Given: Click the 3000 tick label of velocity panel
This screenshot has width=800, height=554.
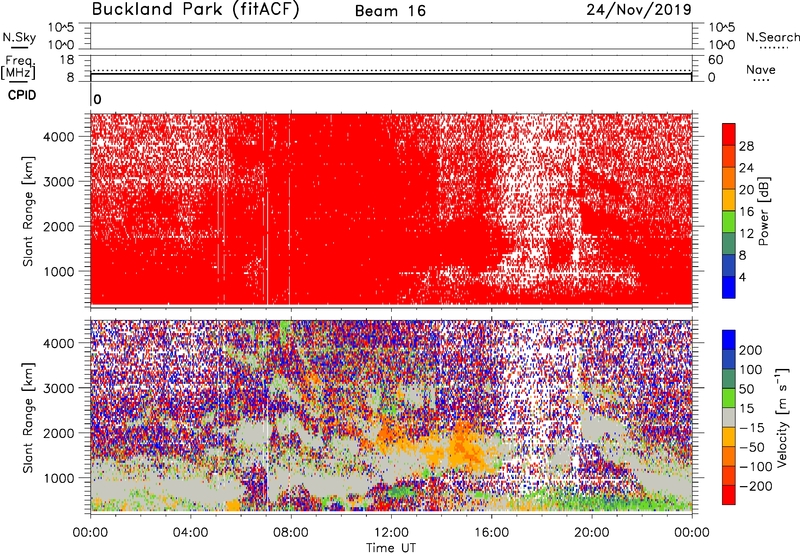Looking at the screenshot, I should click(x=58, y=388).
